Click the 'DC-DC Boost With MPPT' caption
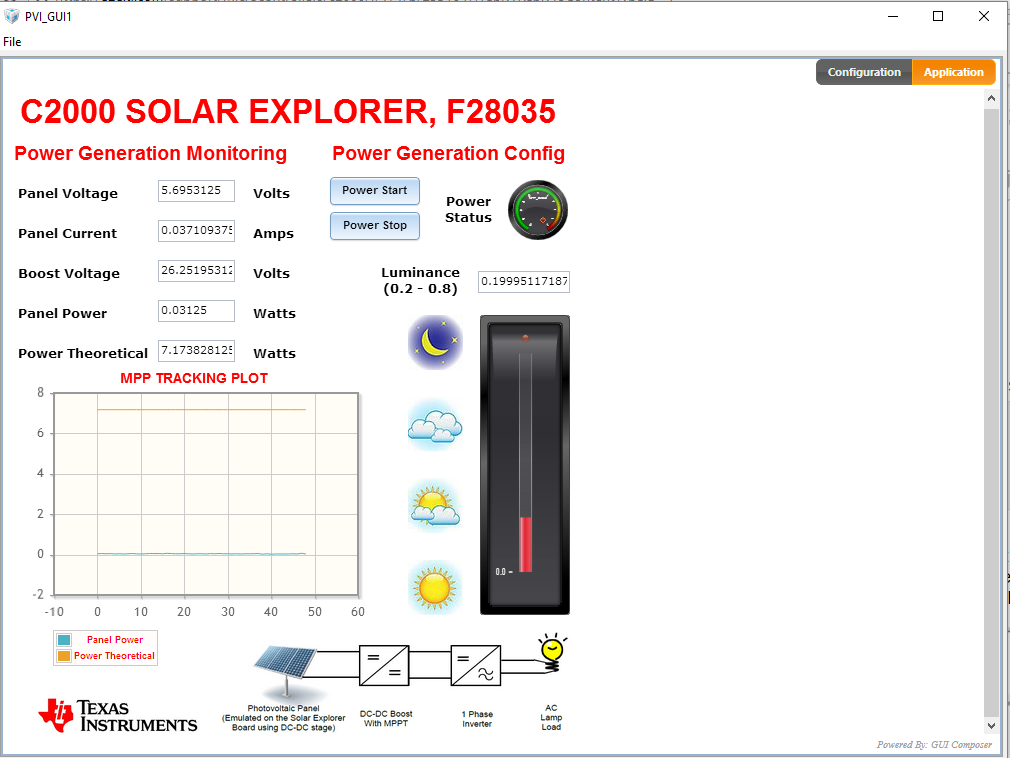The width and height of the screenshot is (1010, 758). (386, 719)
